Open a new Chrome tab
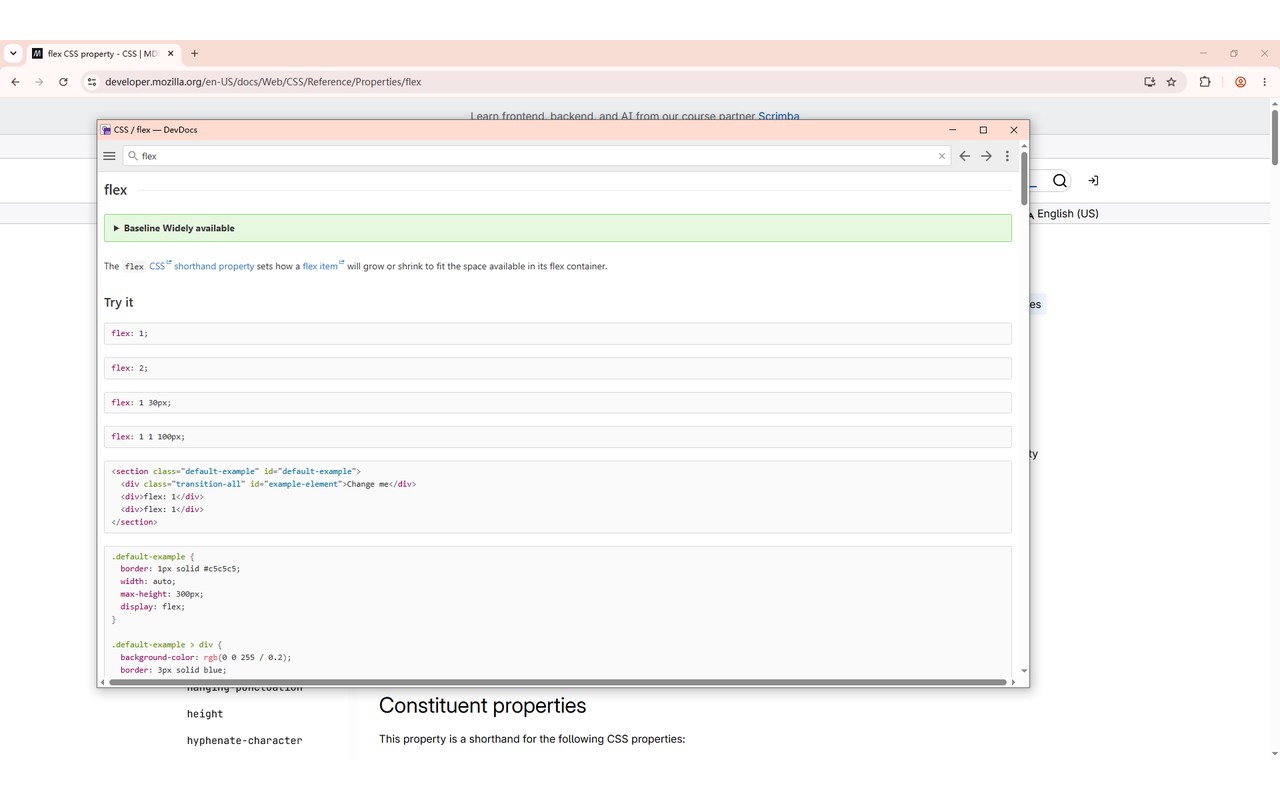 pyautogui.click(x=194, y=53)
